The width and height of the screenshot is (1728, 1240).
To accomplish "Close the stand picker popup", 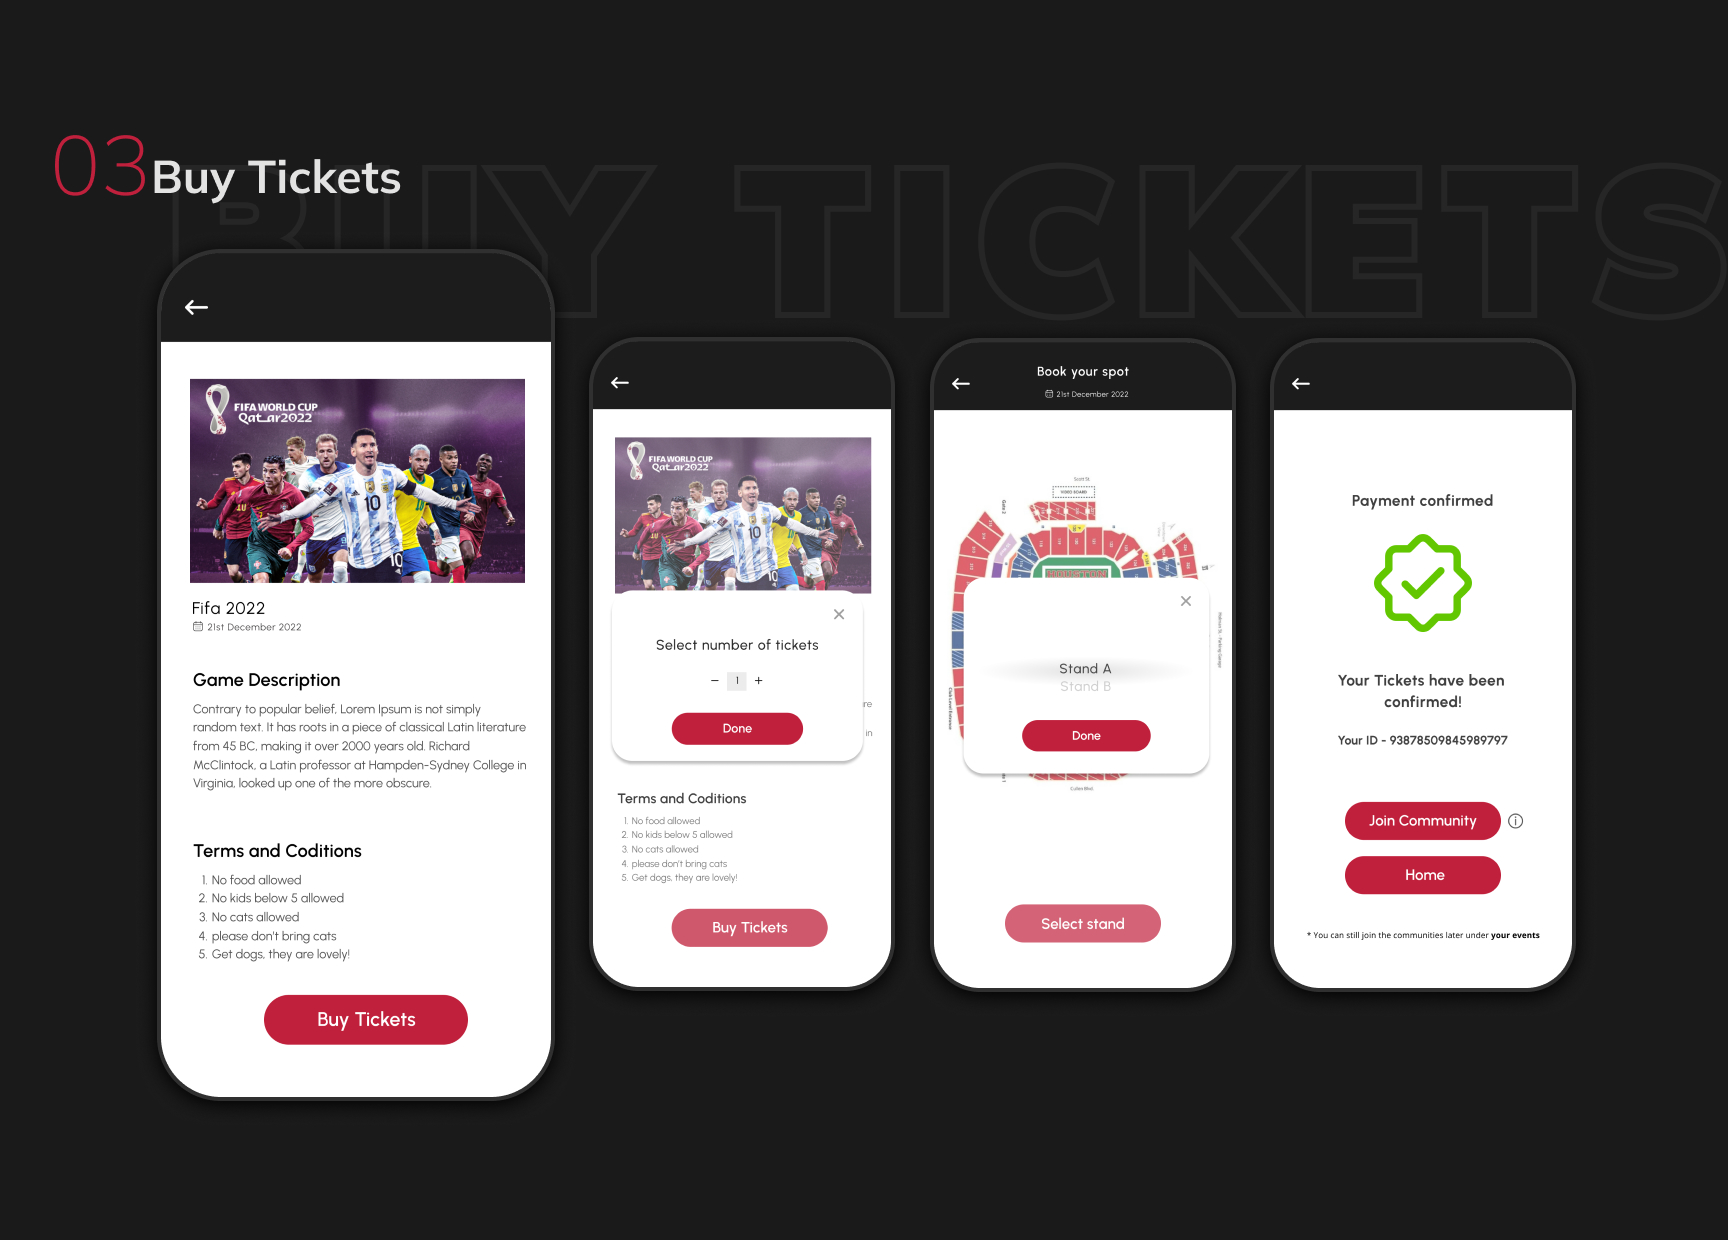I will tap(1186, 601).
